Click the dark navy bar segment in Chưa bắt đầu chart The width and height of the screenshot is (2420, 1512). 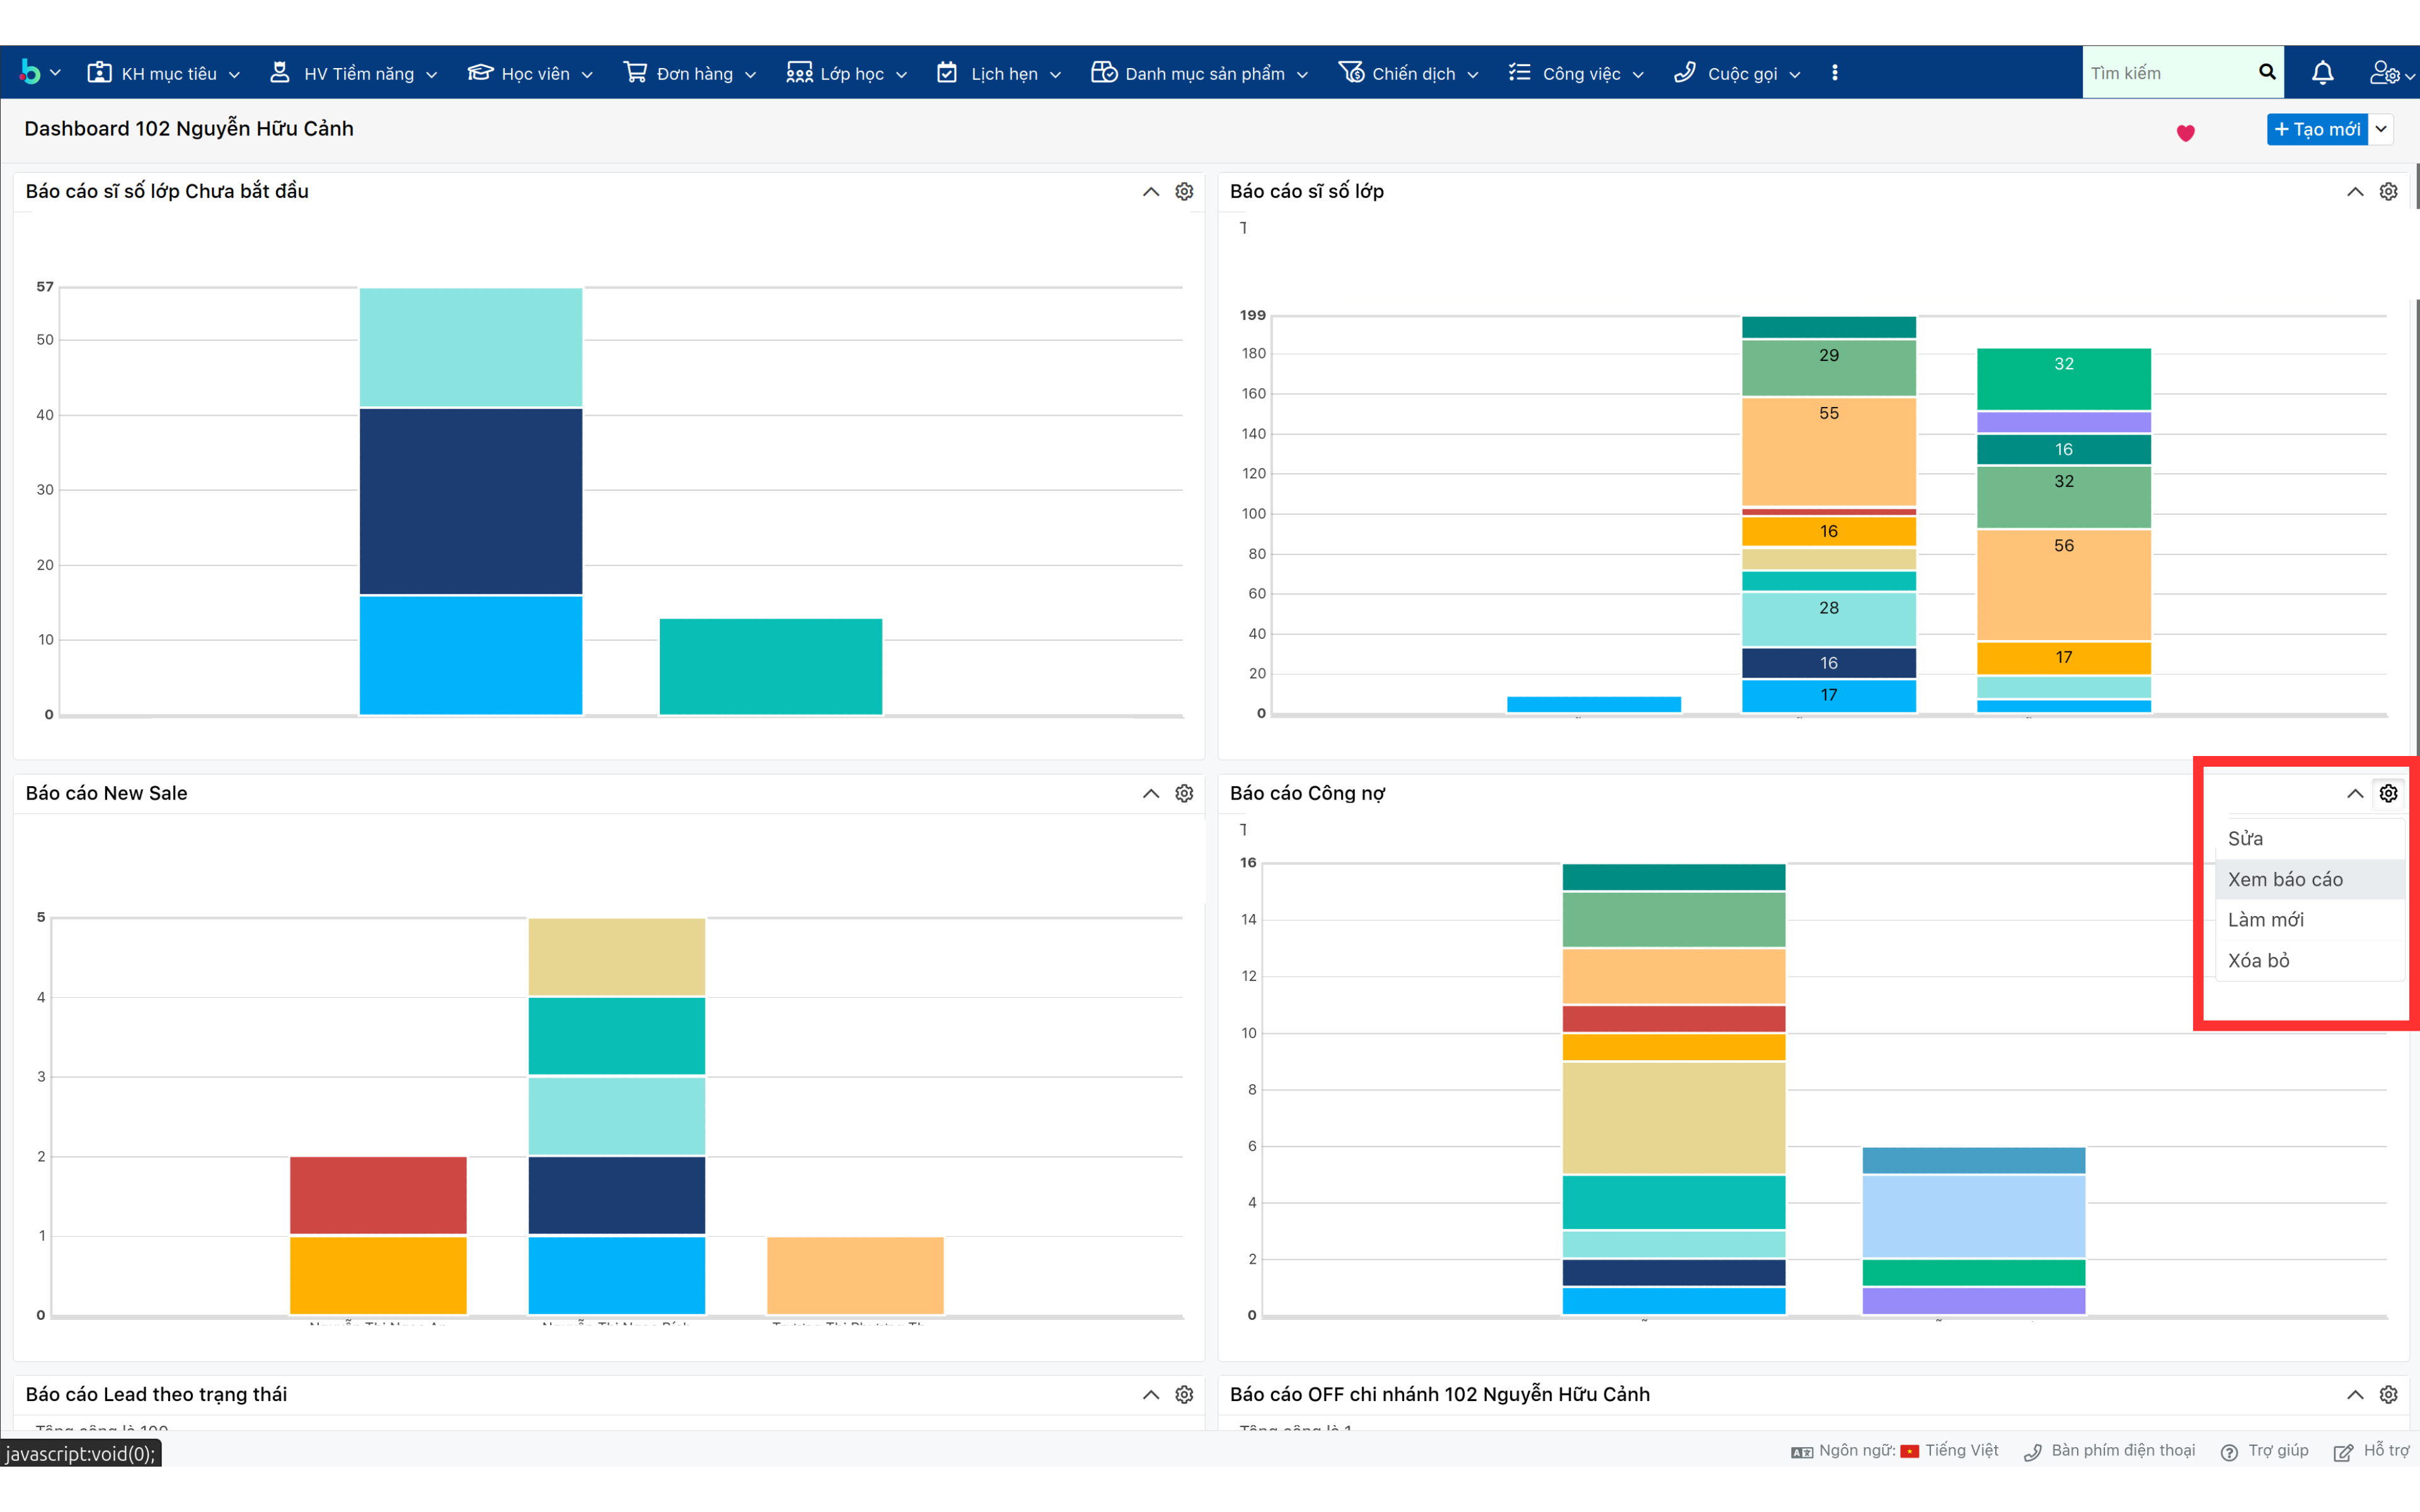click(x=470, y=500)
